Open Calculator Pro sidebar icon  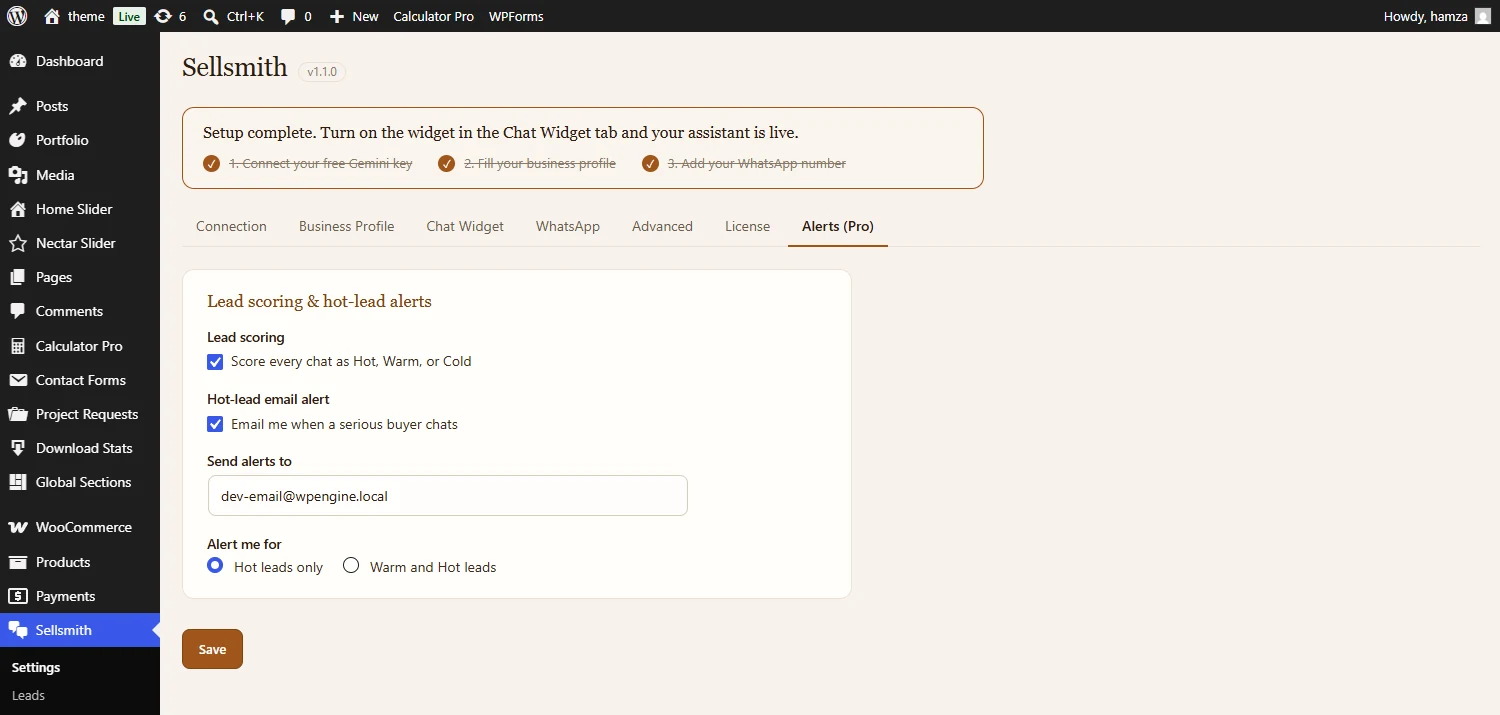pos(18,346)
